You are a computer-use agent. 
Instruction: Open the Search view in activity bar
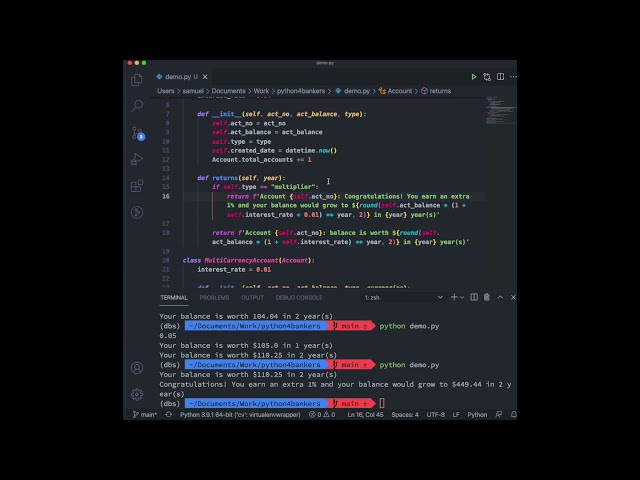pos(137,106)
